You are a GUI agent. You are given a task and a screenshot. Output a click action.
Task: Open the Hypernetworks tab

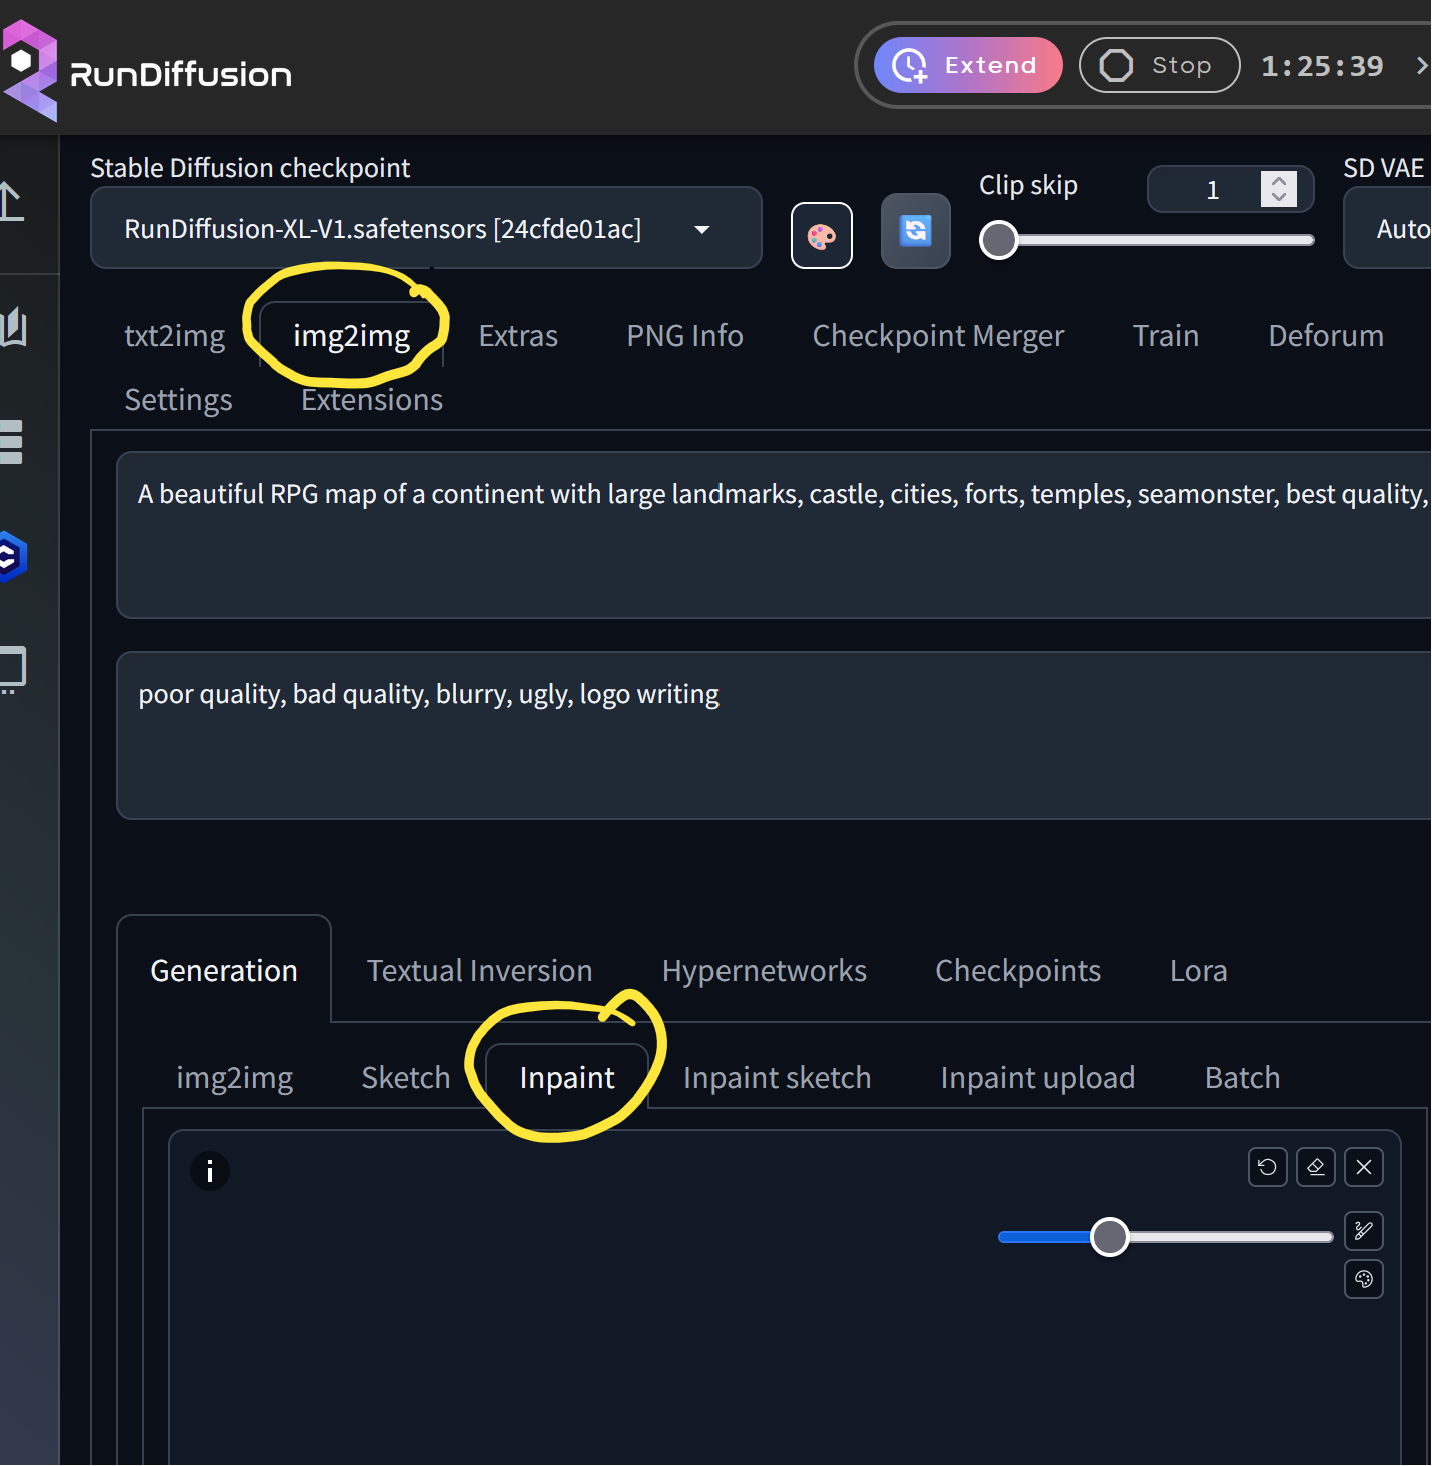[x=764, y=970]
